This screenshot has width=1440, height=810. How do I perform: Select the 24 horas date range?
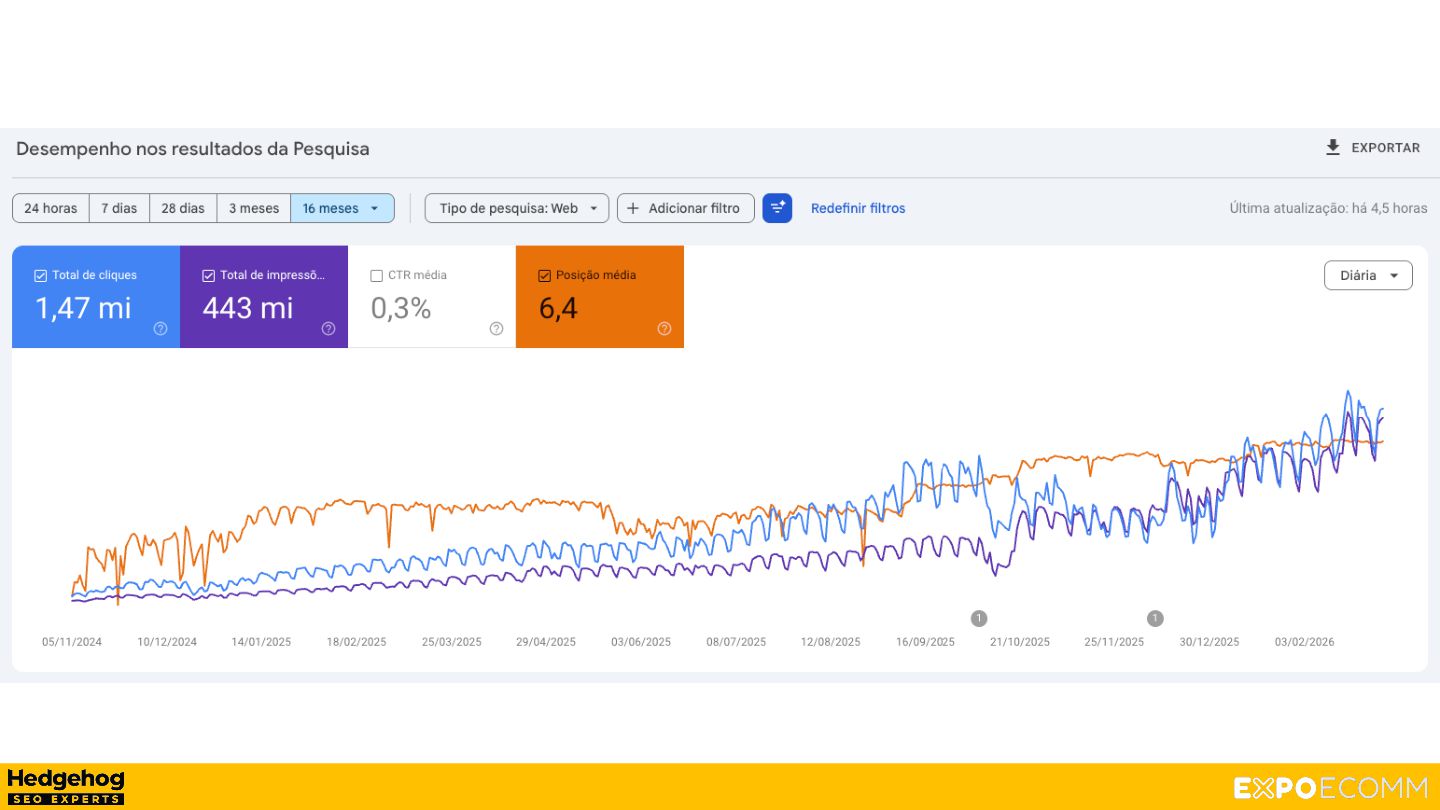51,208
